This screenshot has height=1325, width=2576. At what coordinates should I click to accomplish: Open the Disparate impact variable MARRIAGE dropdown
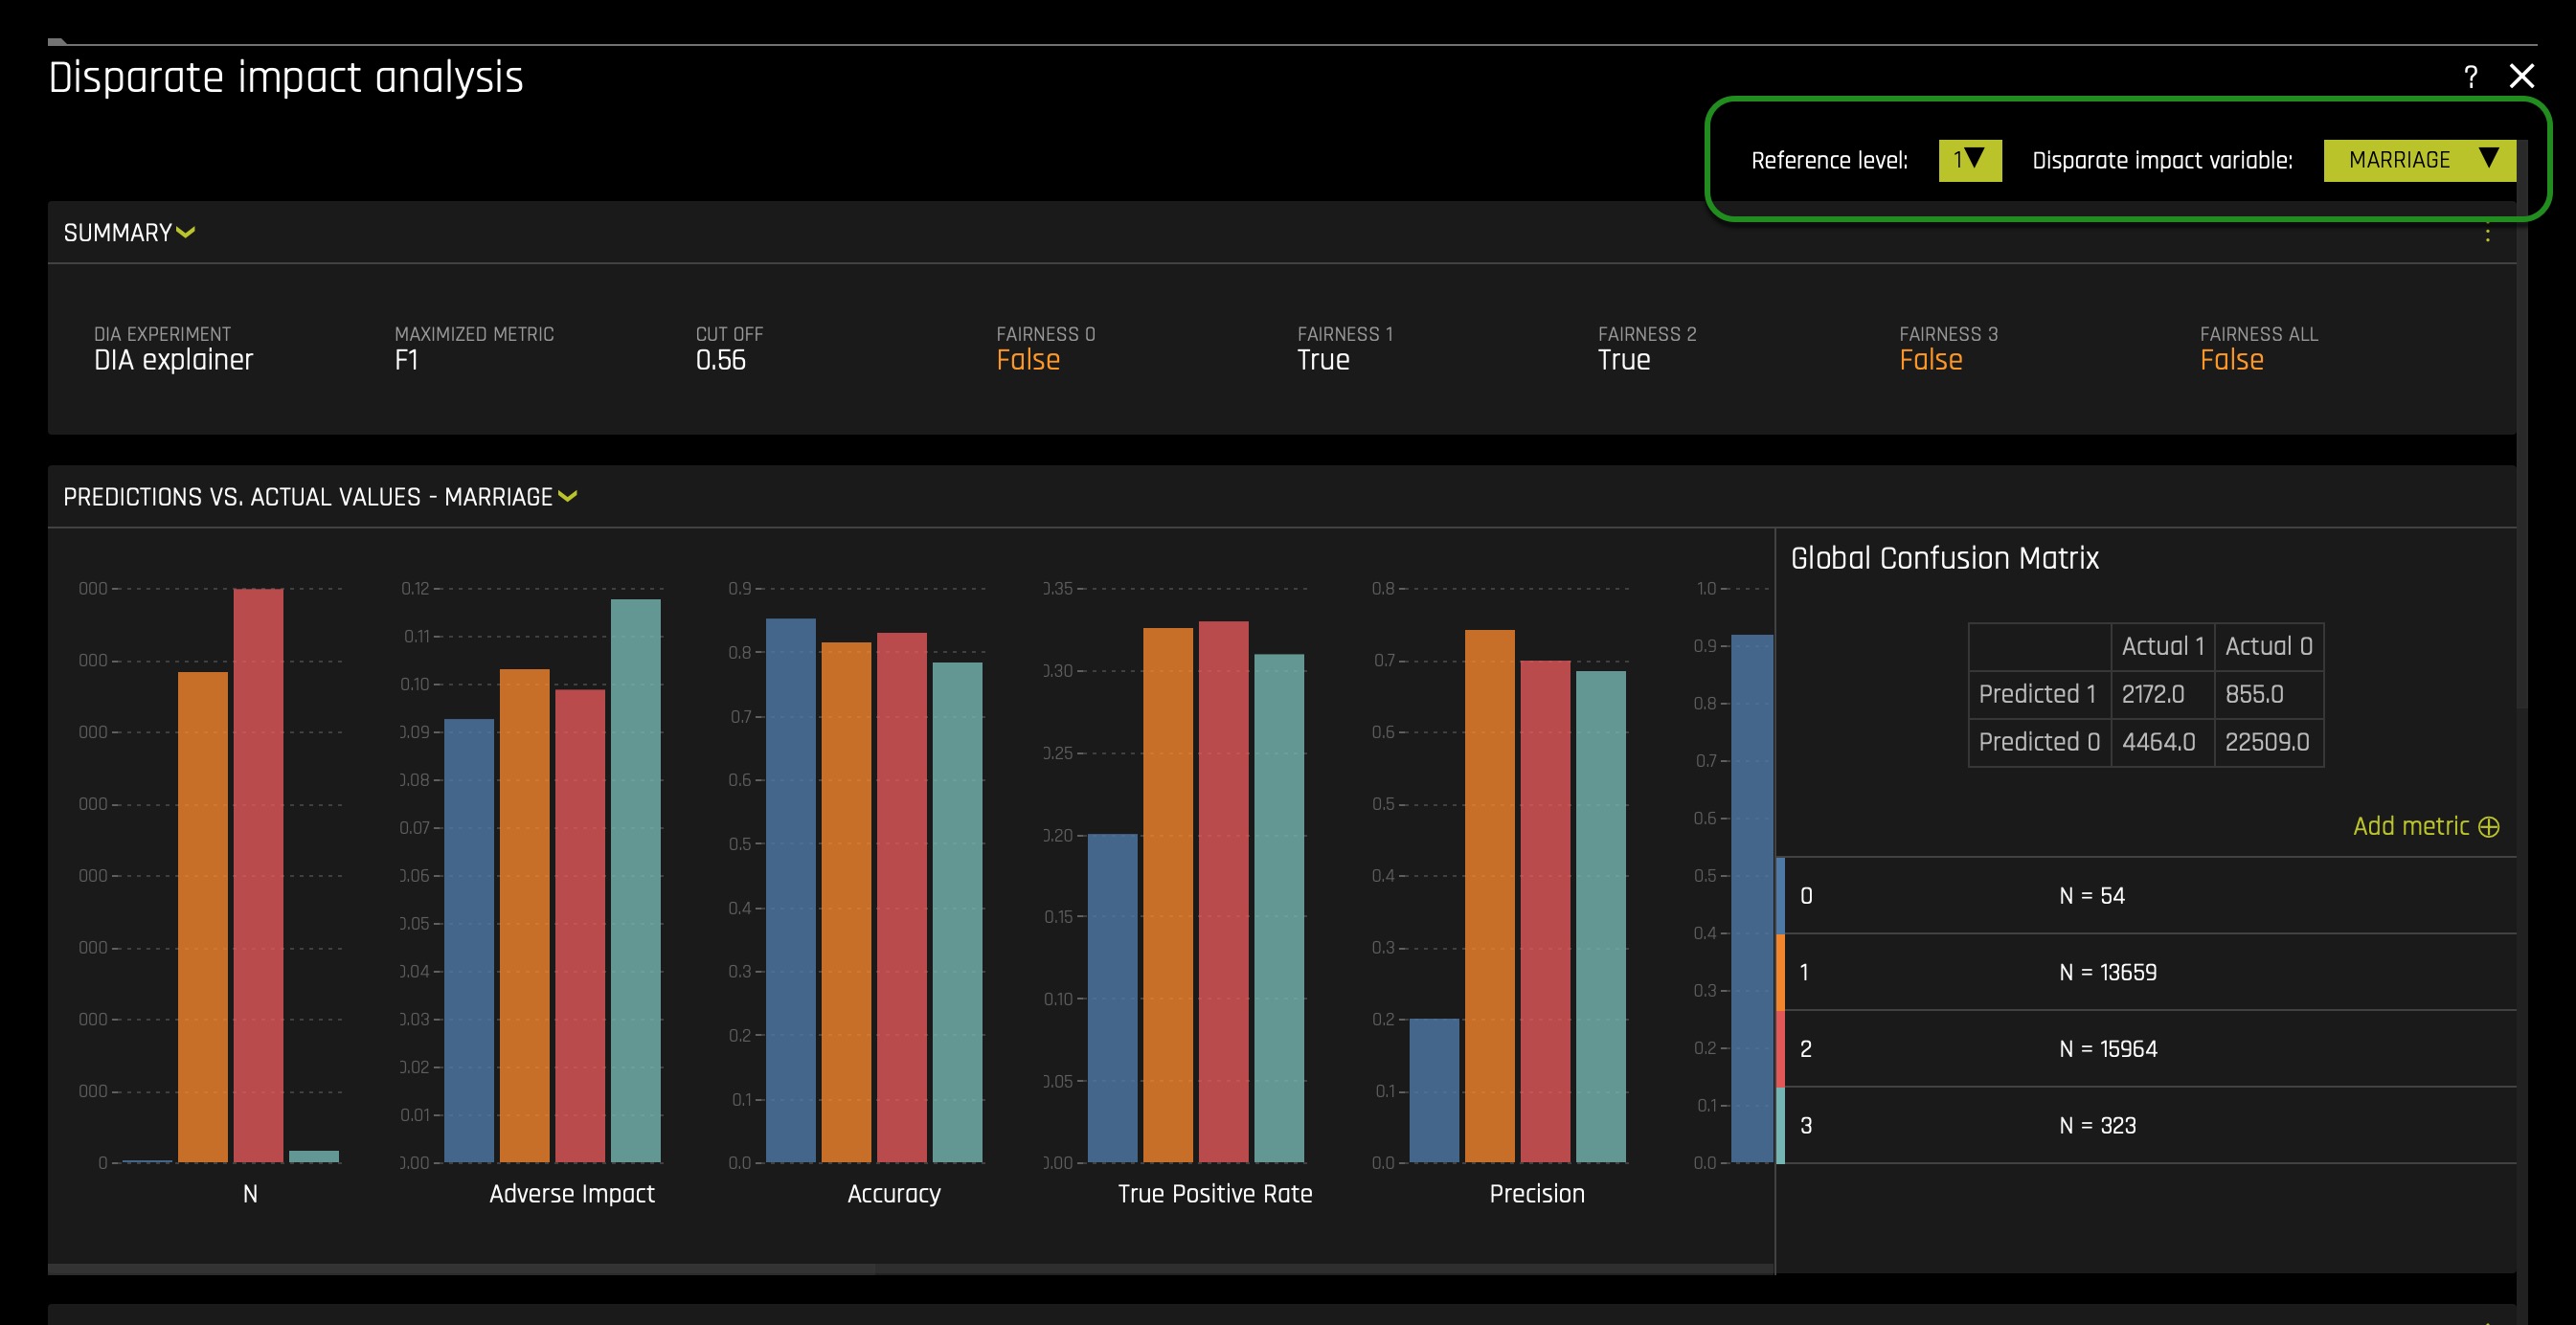(2419, 160)
